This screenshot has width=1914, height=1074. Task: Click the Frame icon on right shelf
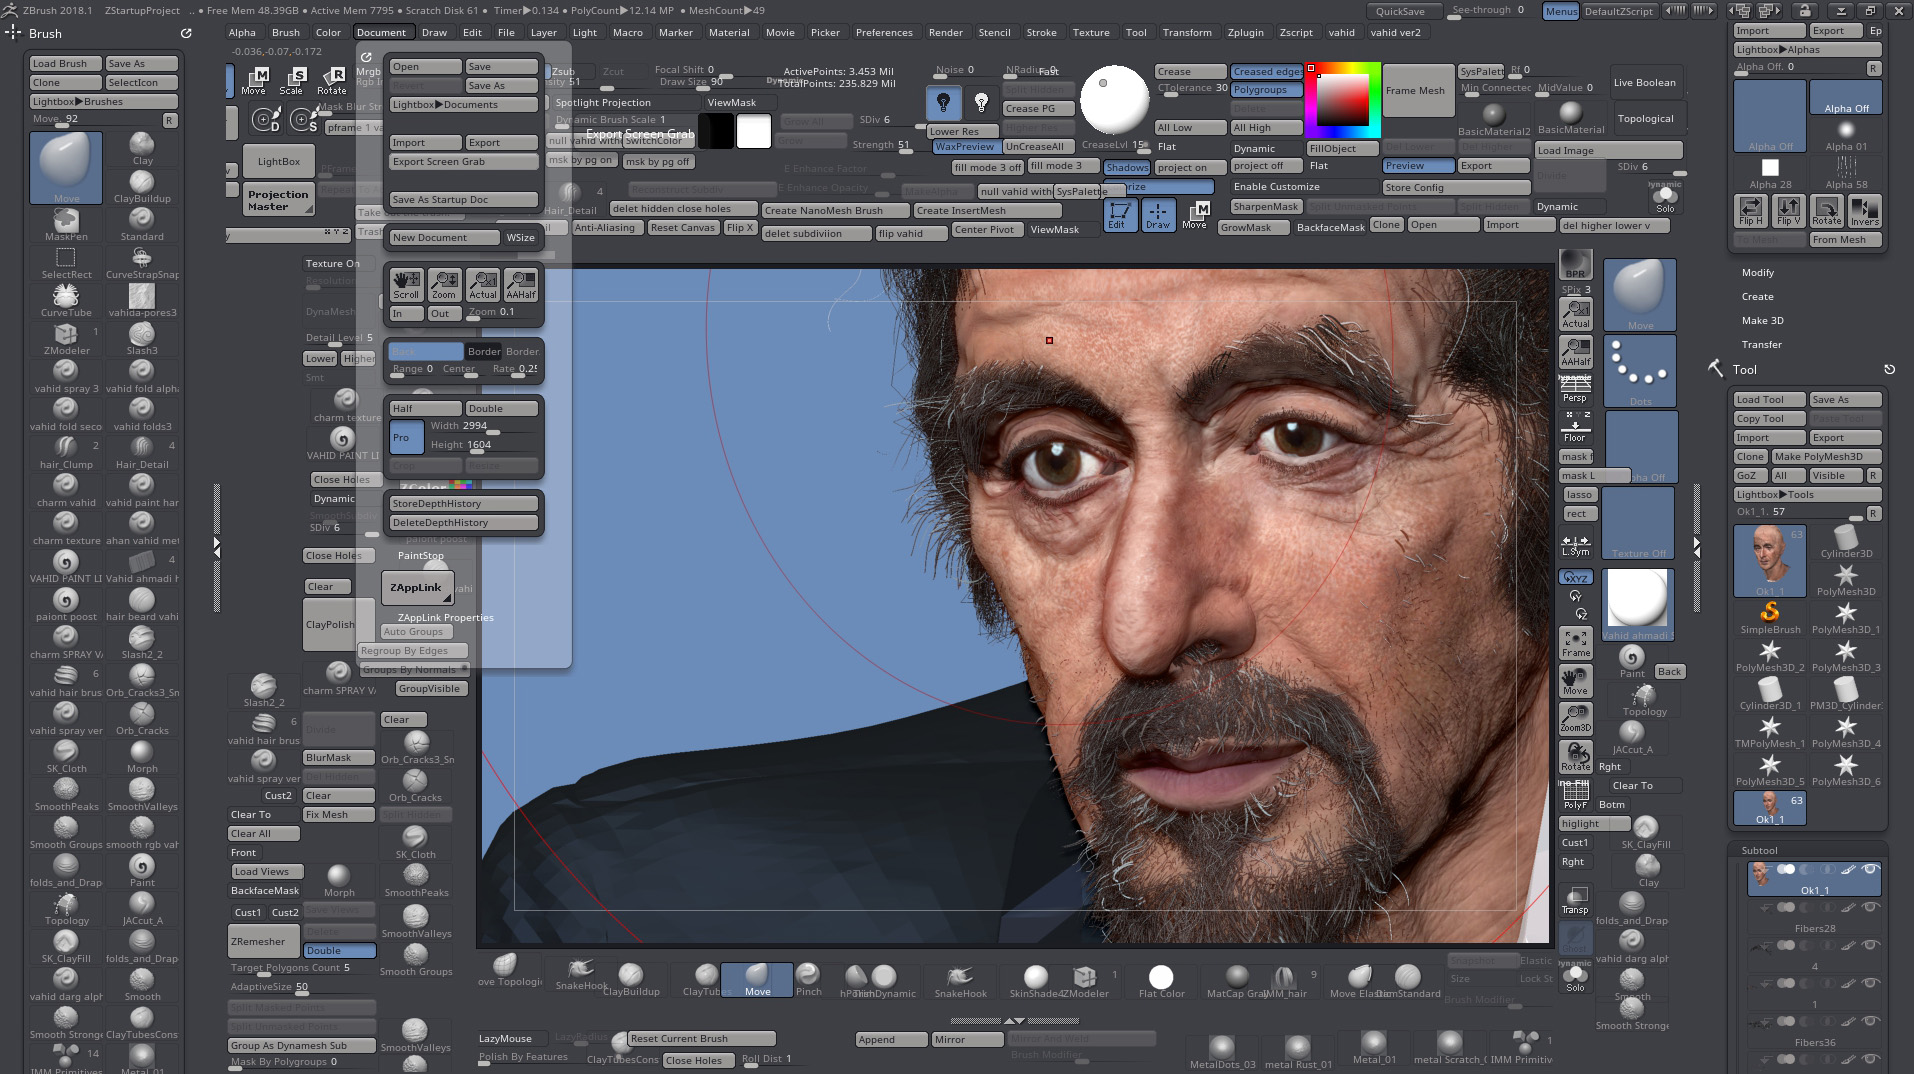tap(1576, 643)
